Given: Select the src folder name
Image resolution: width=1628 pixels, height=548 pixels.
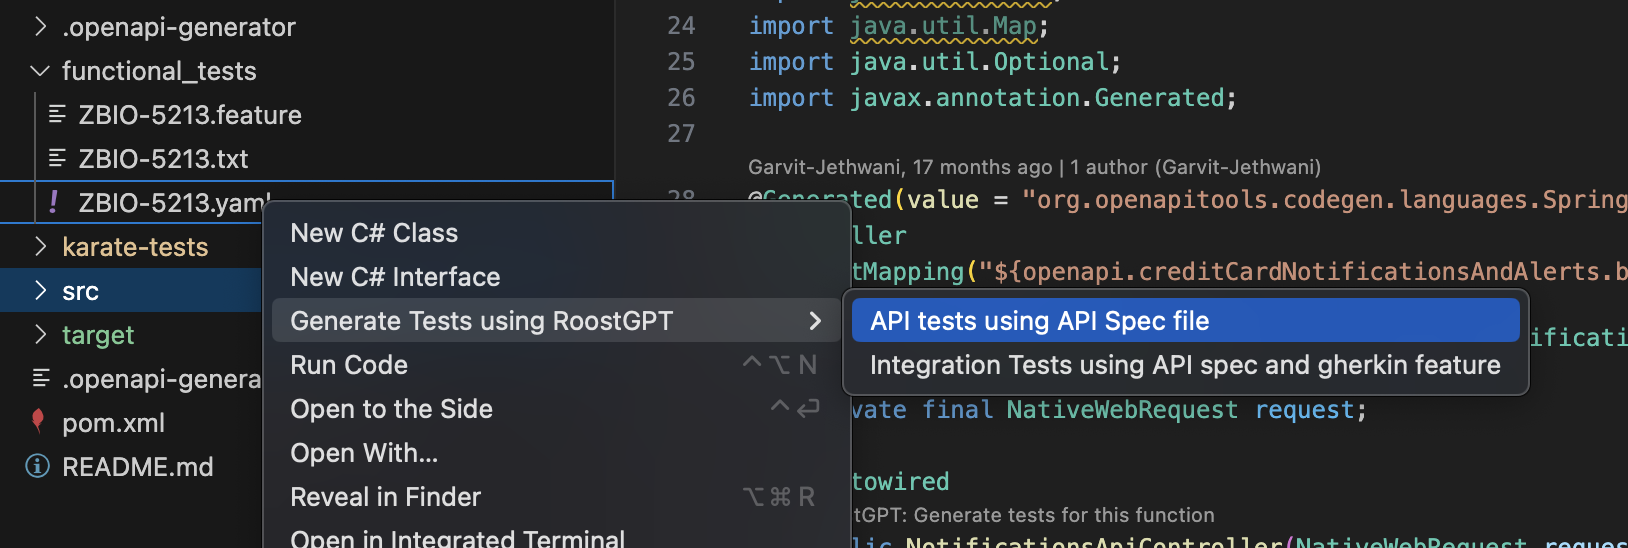Looking at the screenshot, I should tap(80, 291).
